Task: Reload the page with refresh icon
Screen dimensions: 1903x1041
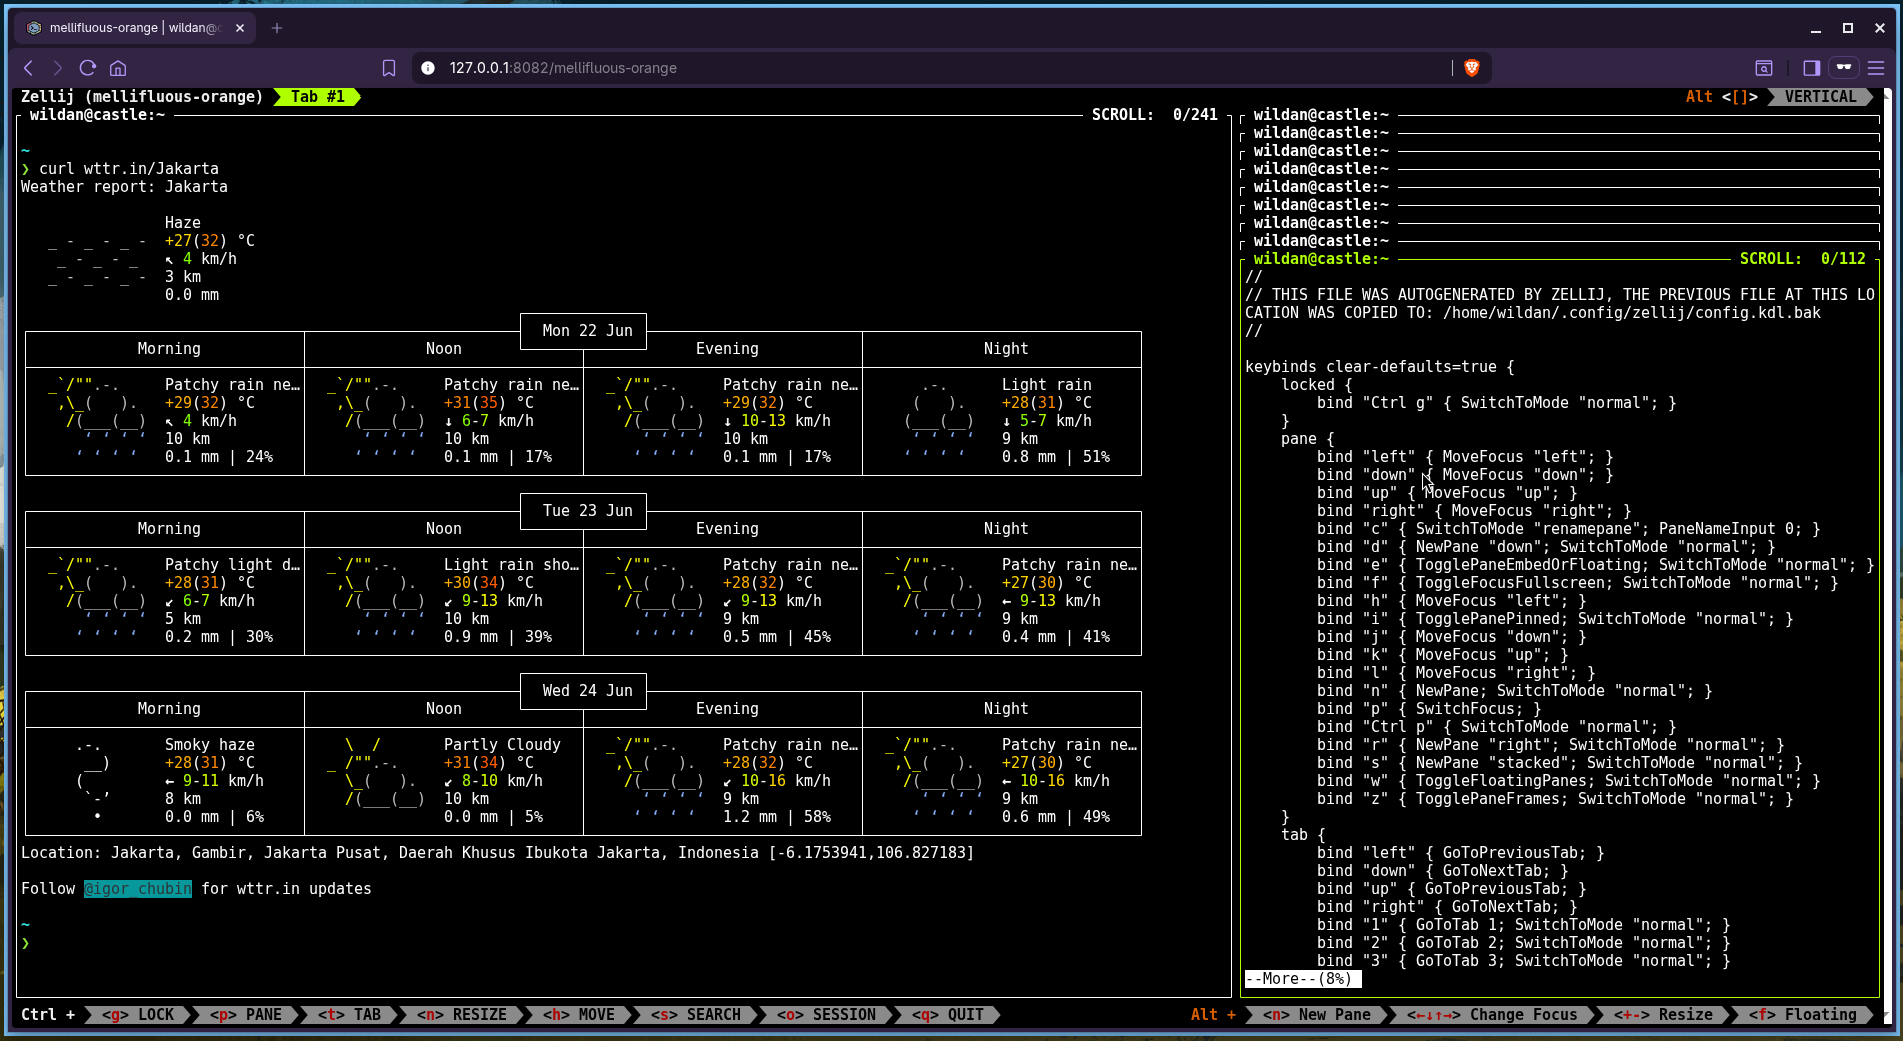Action: click(x=88, y=68)
